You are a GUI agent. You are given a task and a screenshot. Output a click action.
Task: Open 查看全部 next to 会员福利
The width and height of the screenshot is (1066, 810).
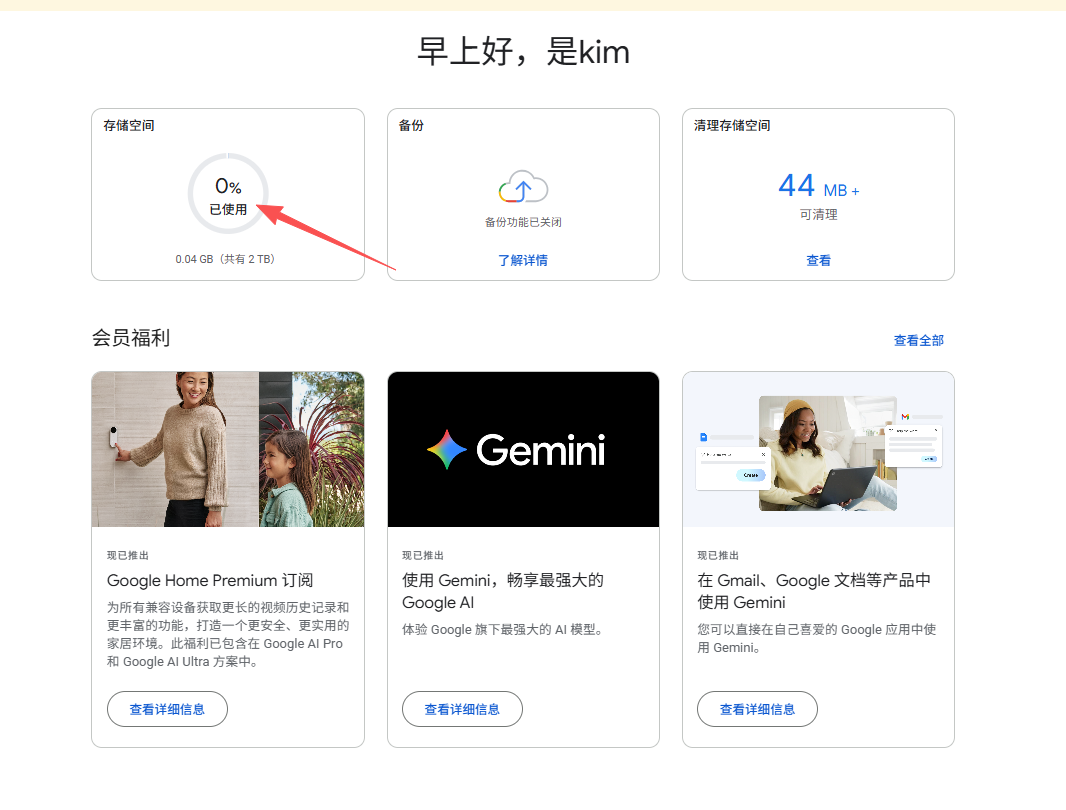(918, 340)
